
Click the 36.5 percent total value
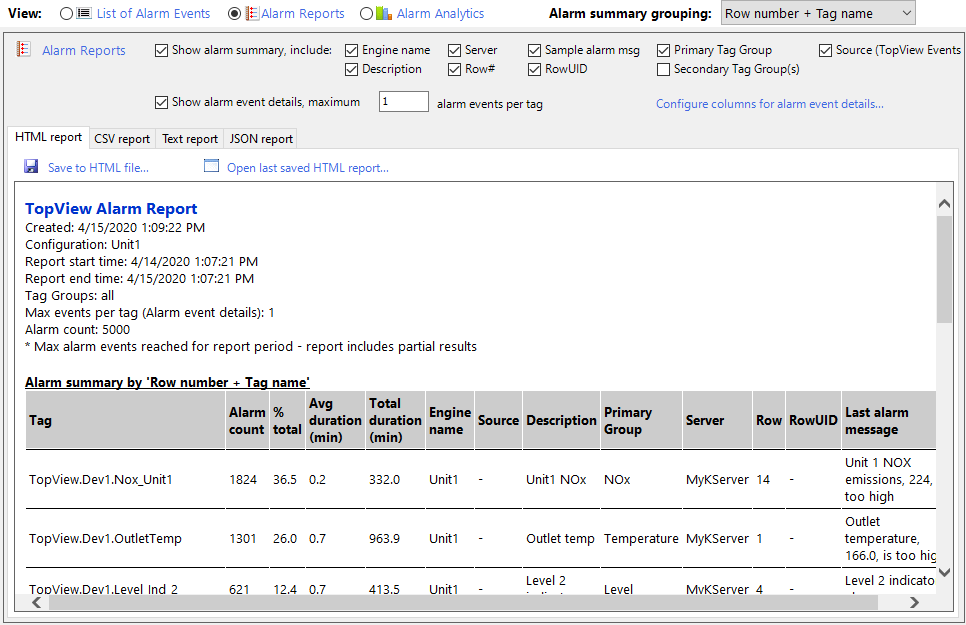(x=285, y=480)
